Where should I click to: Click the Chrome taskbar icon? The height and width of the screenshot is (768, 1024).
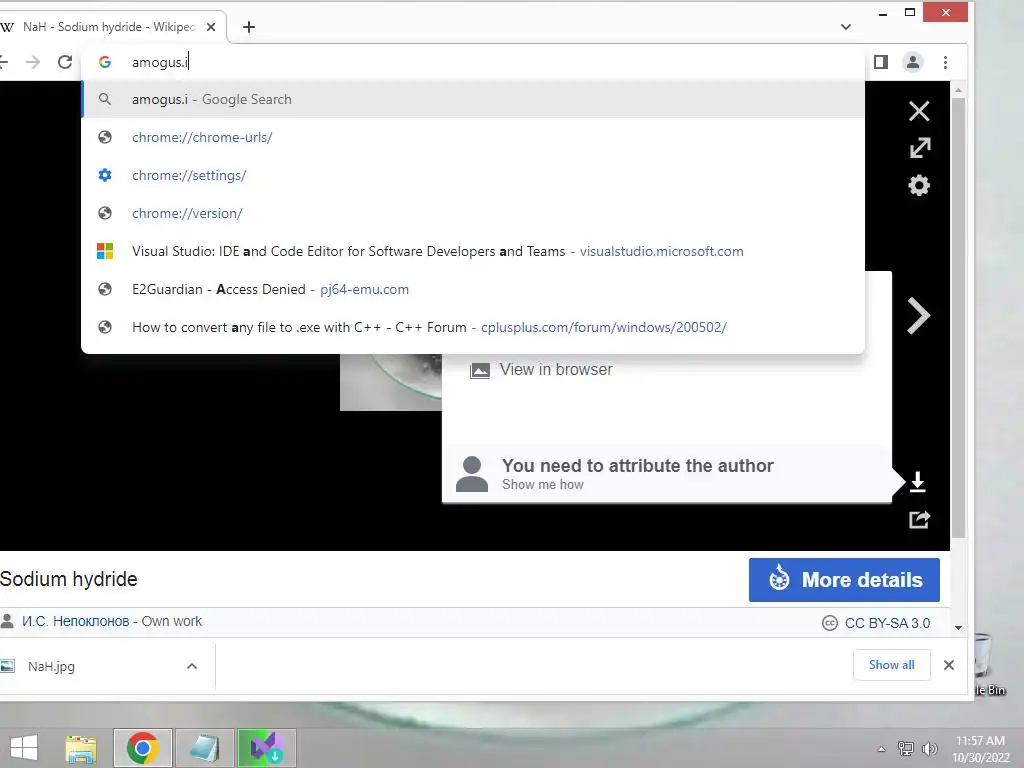[143, 748]
